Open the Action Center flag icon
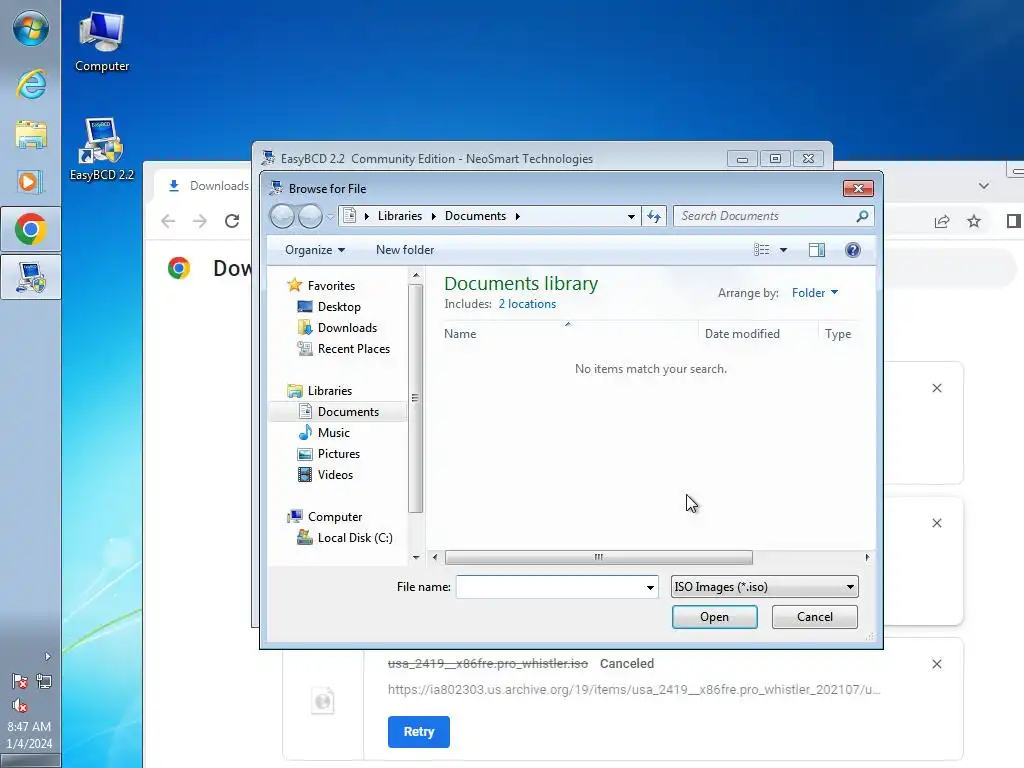 (20, 682)
